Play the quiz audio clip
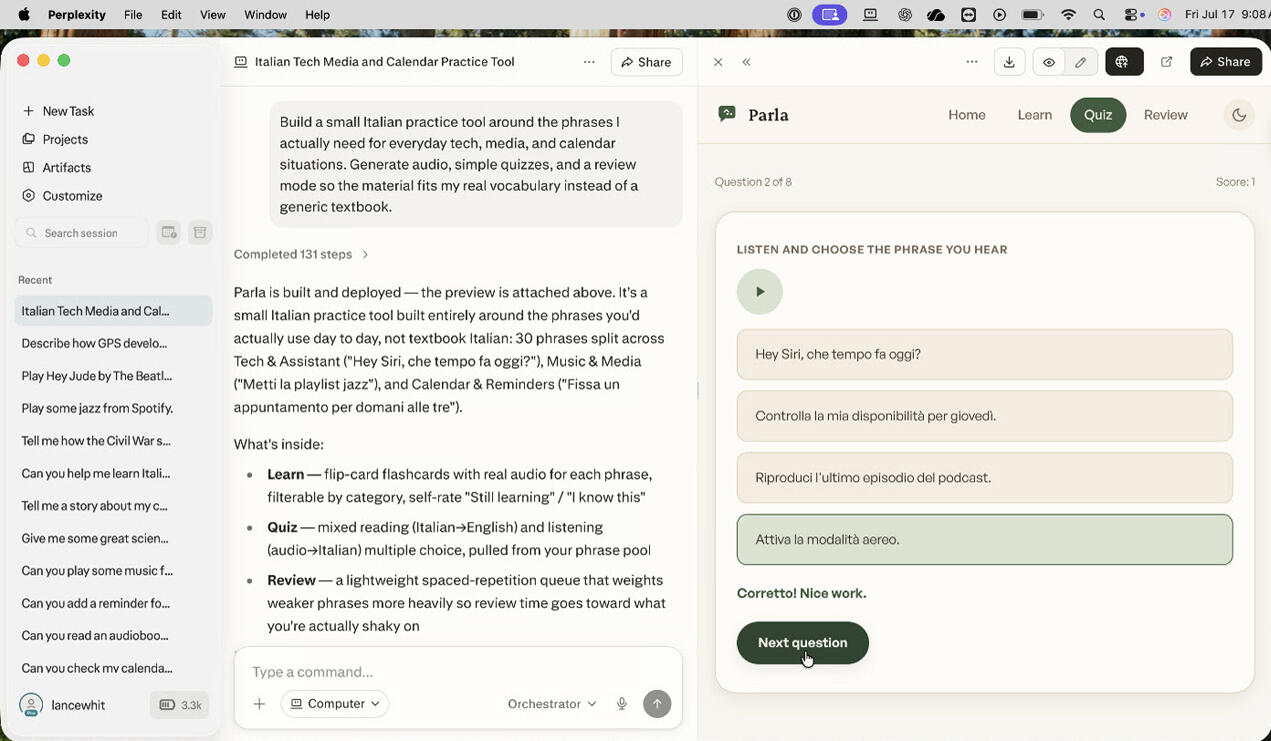 [x=760, y=292]
